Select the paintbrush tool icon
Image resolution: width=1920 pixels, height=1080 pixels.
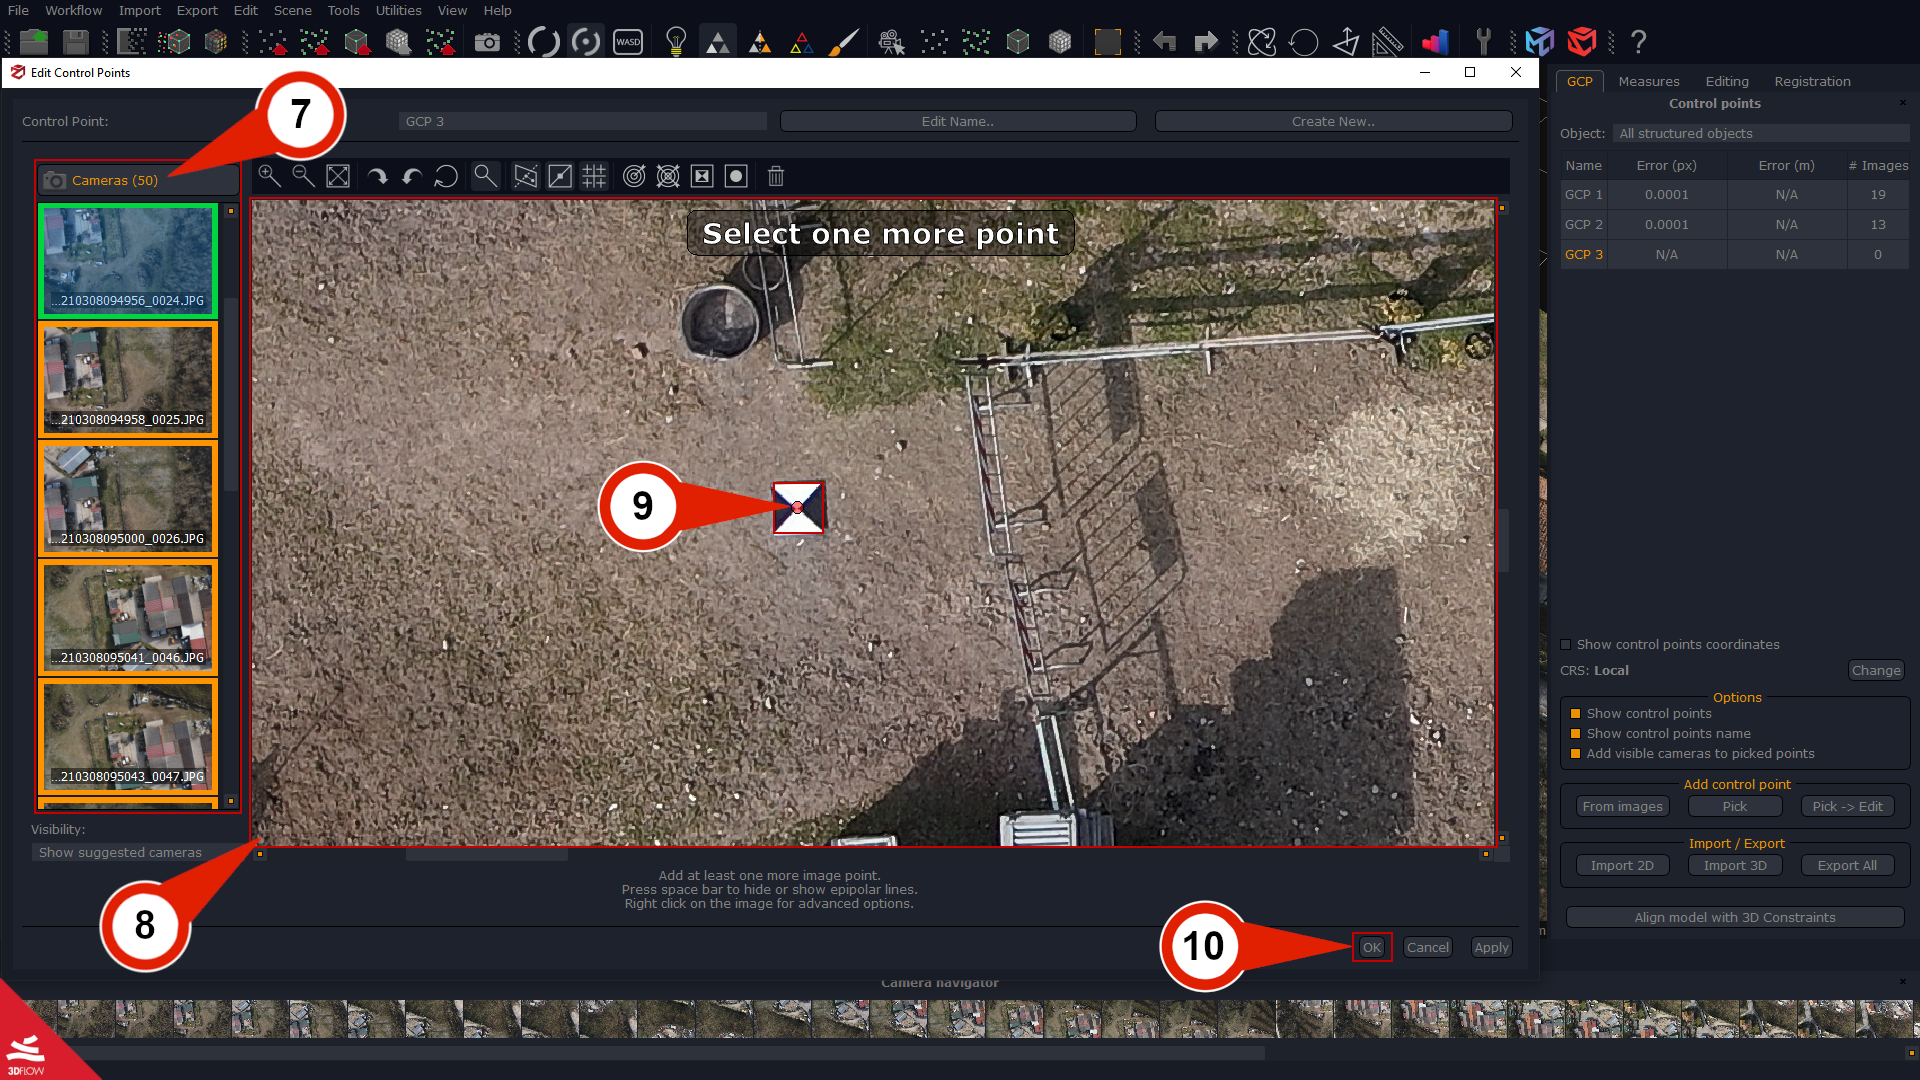tap(844, 42)
